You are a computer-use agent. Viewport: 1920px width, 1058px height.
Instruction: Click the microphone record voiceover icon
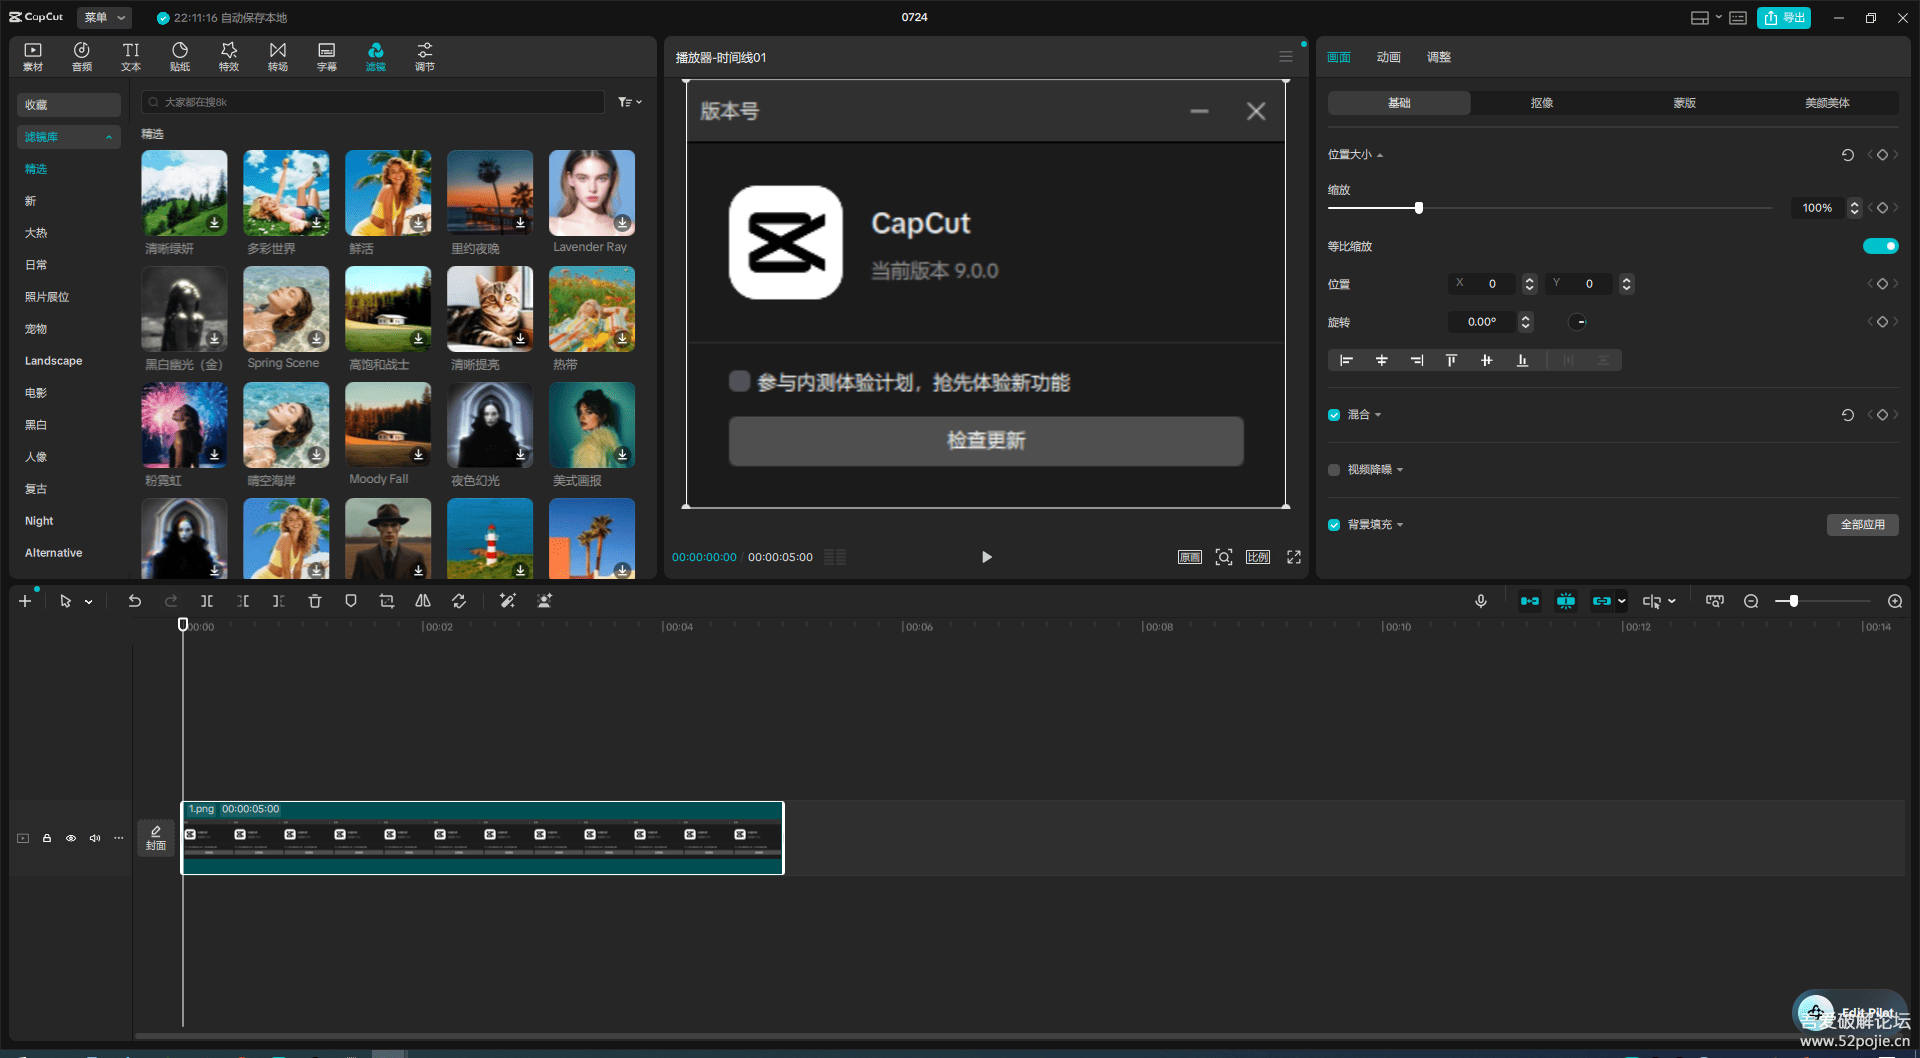(1481, 601)
